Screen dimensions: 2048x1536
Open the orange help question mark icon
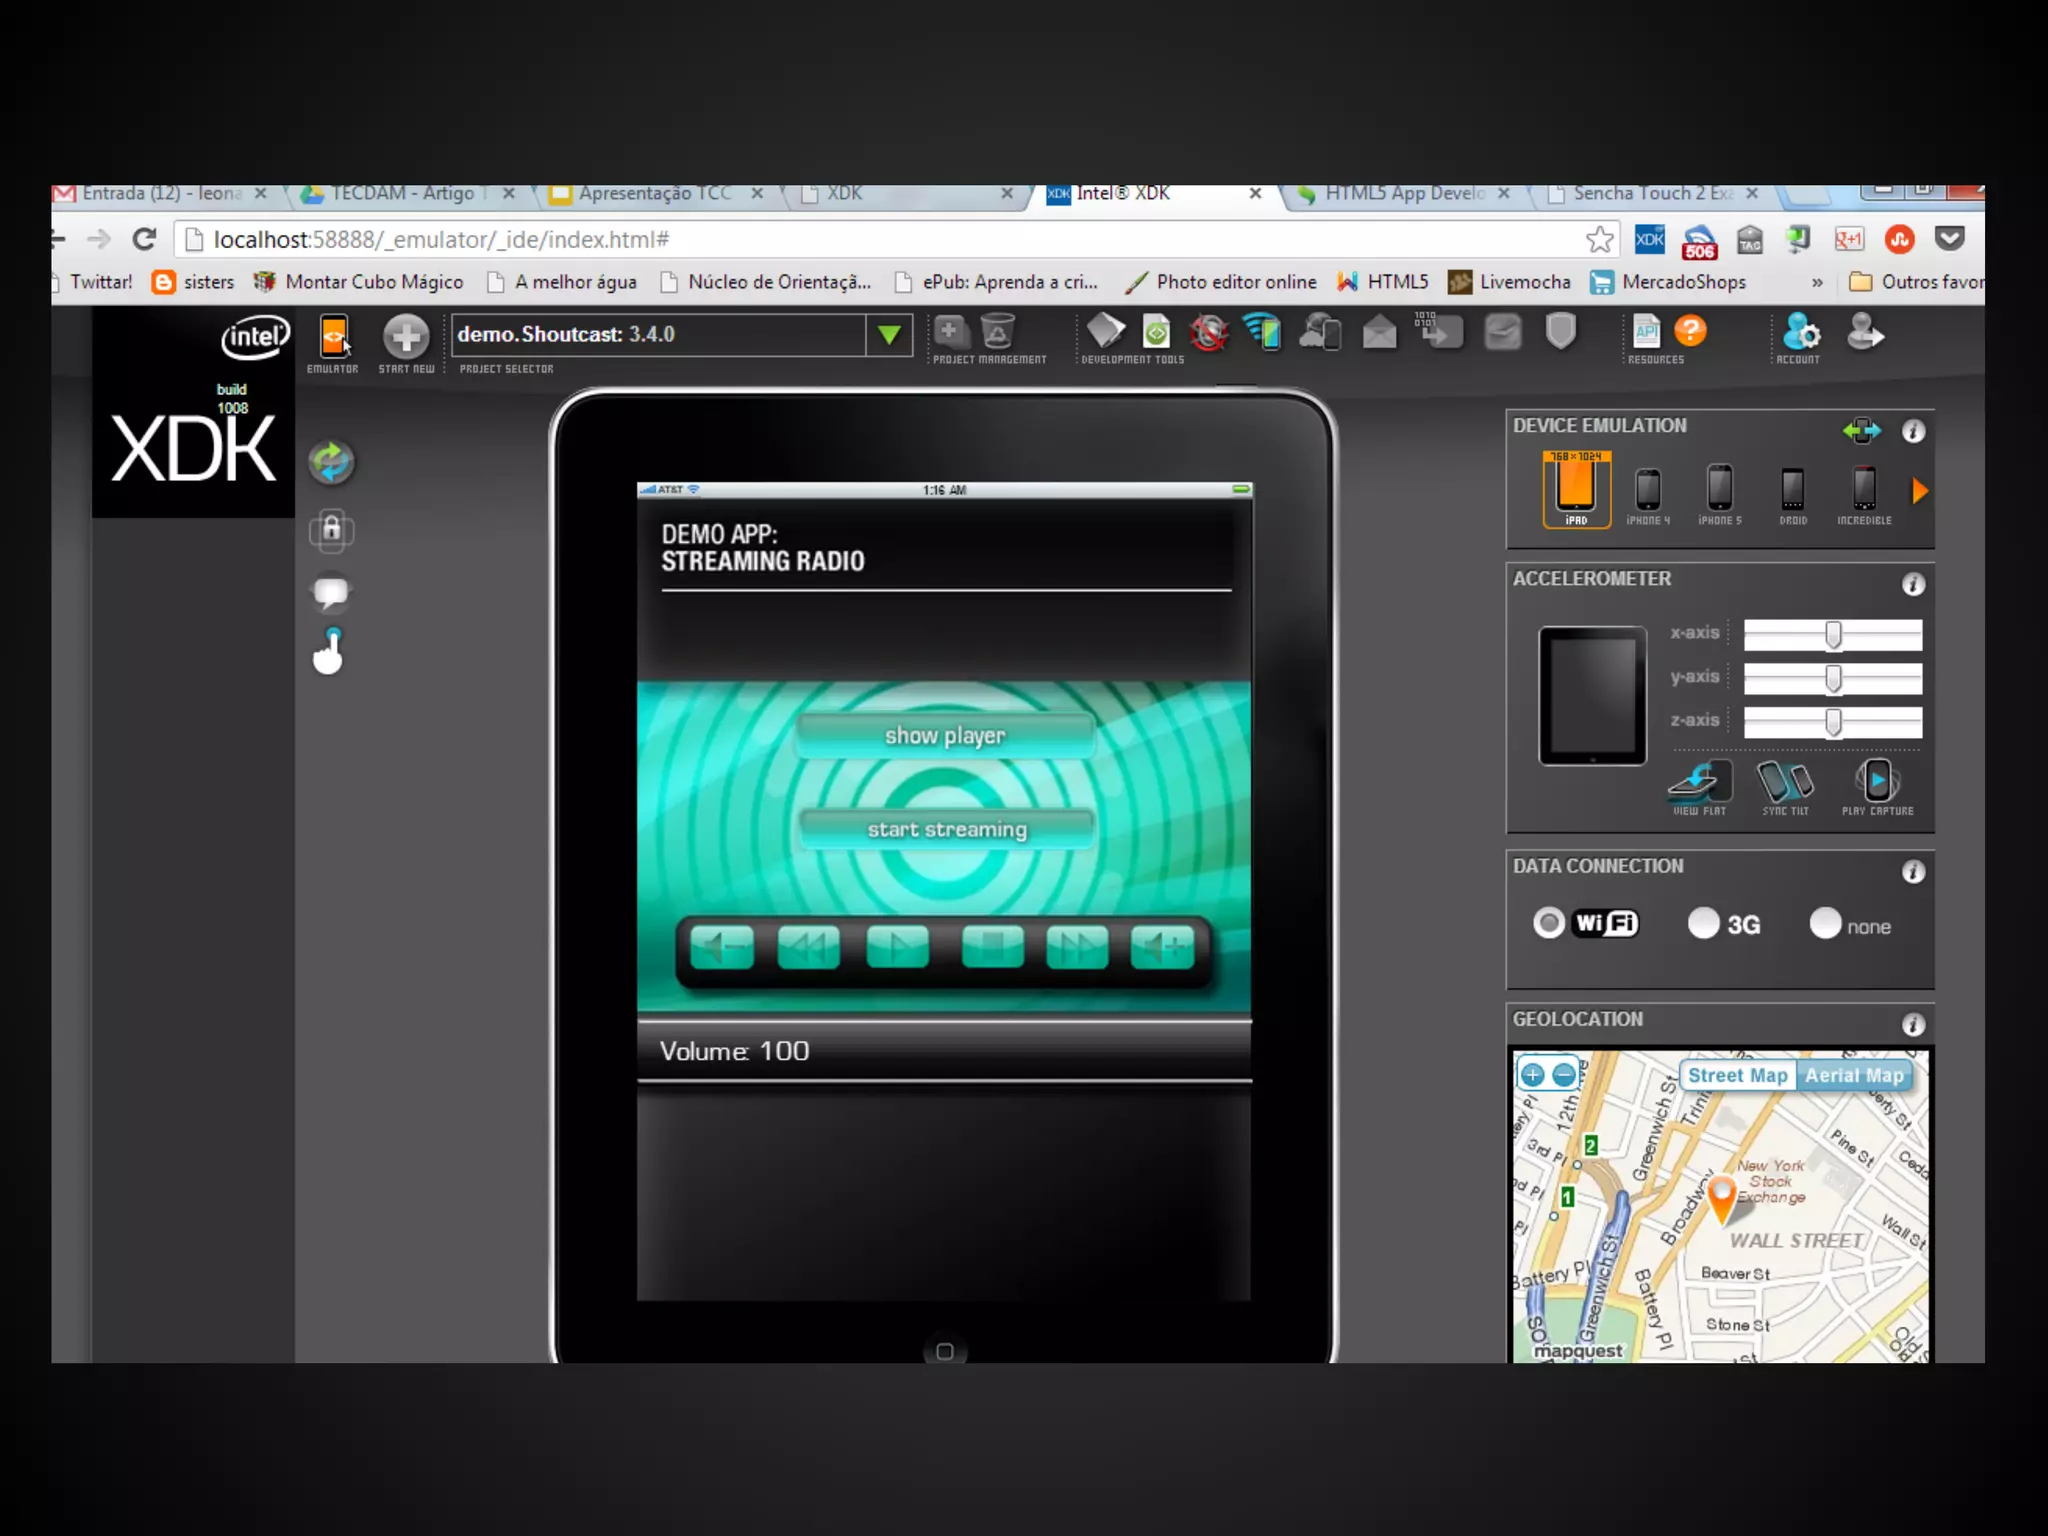(x=1690, y=331)
